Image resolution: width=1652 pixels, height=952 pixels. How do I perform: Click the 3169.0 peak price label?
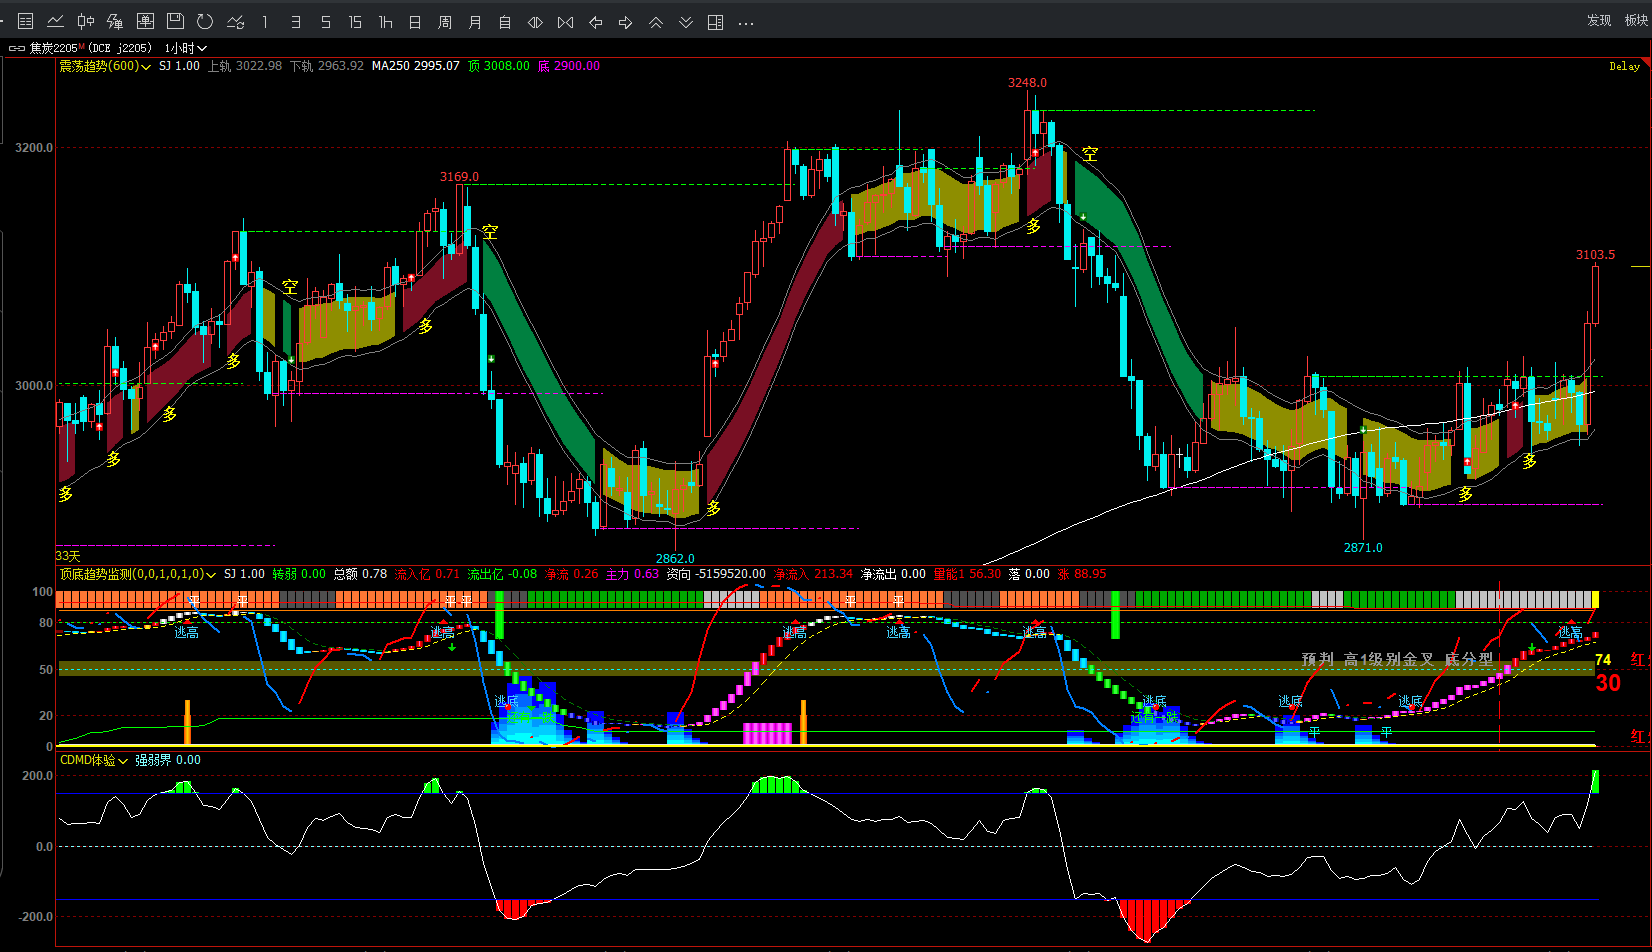tap(460, 177)
